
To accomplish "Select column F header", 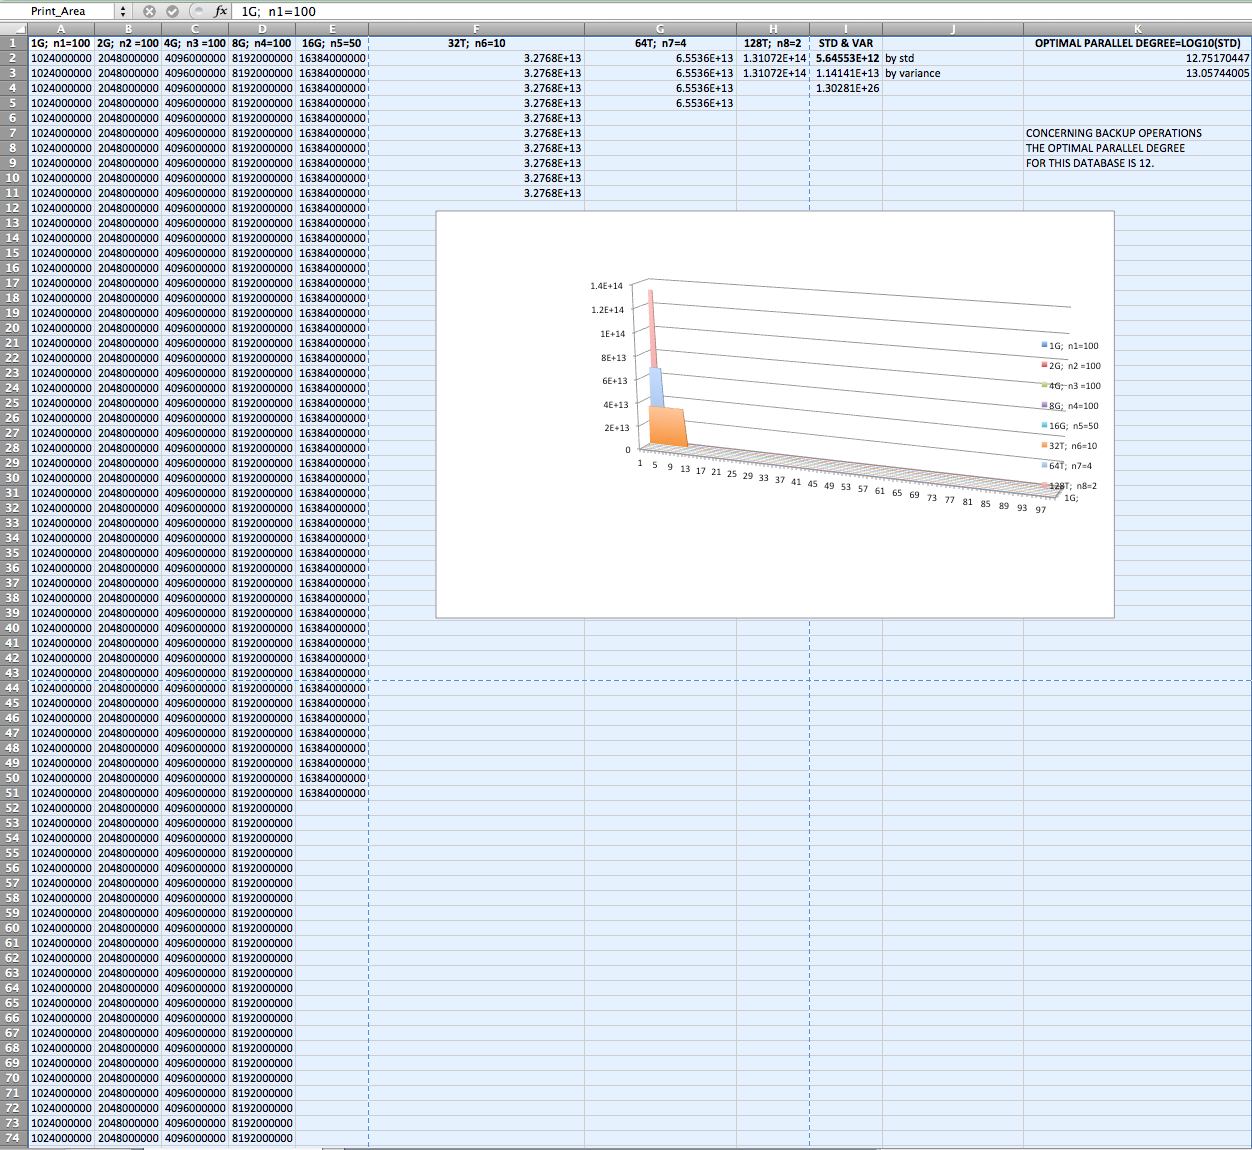I will pos(476,29).
